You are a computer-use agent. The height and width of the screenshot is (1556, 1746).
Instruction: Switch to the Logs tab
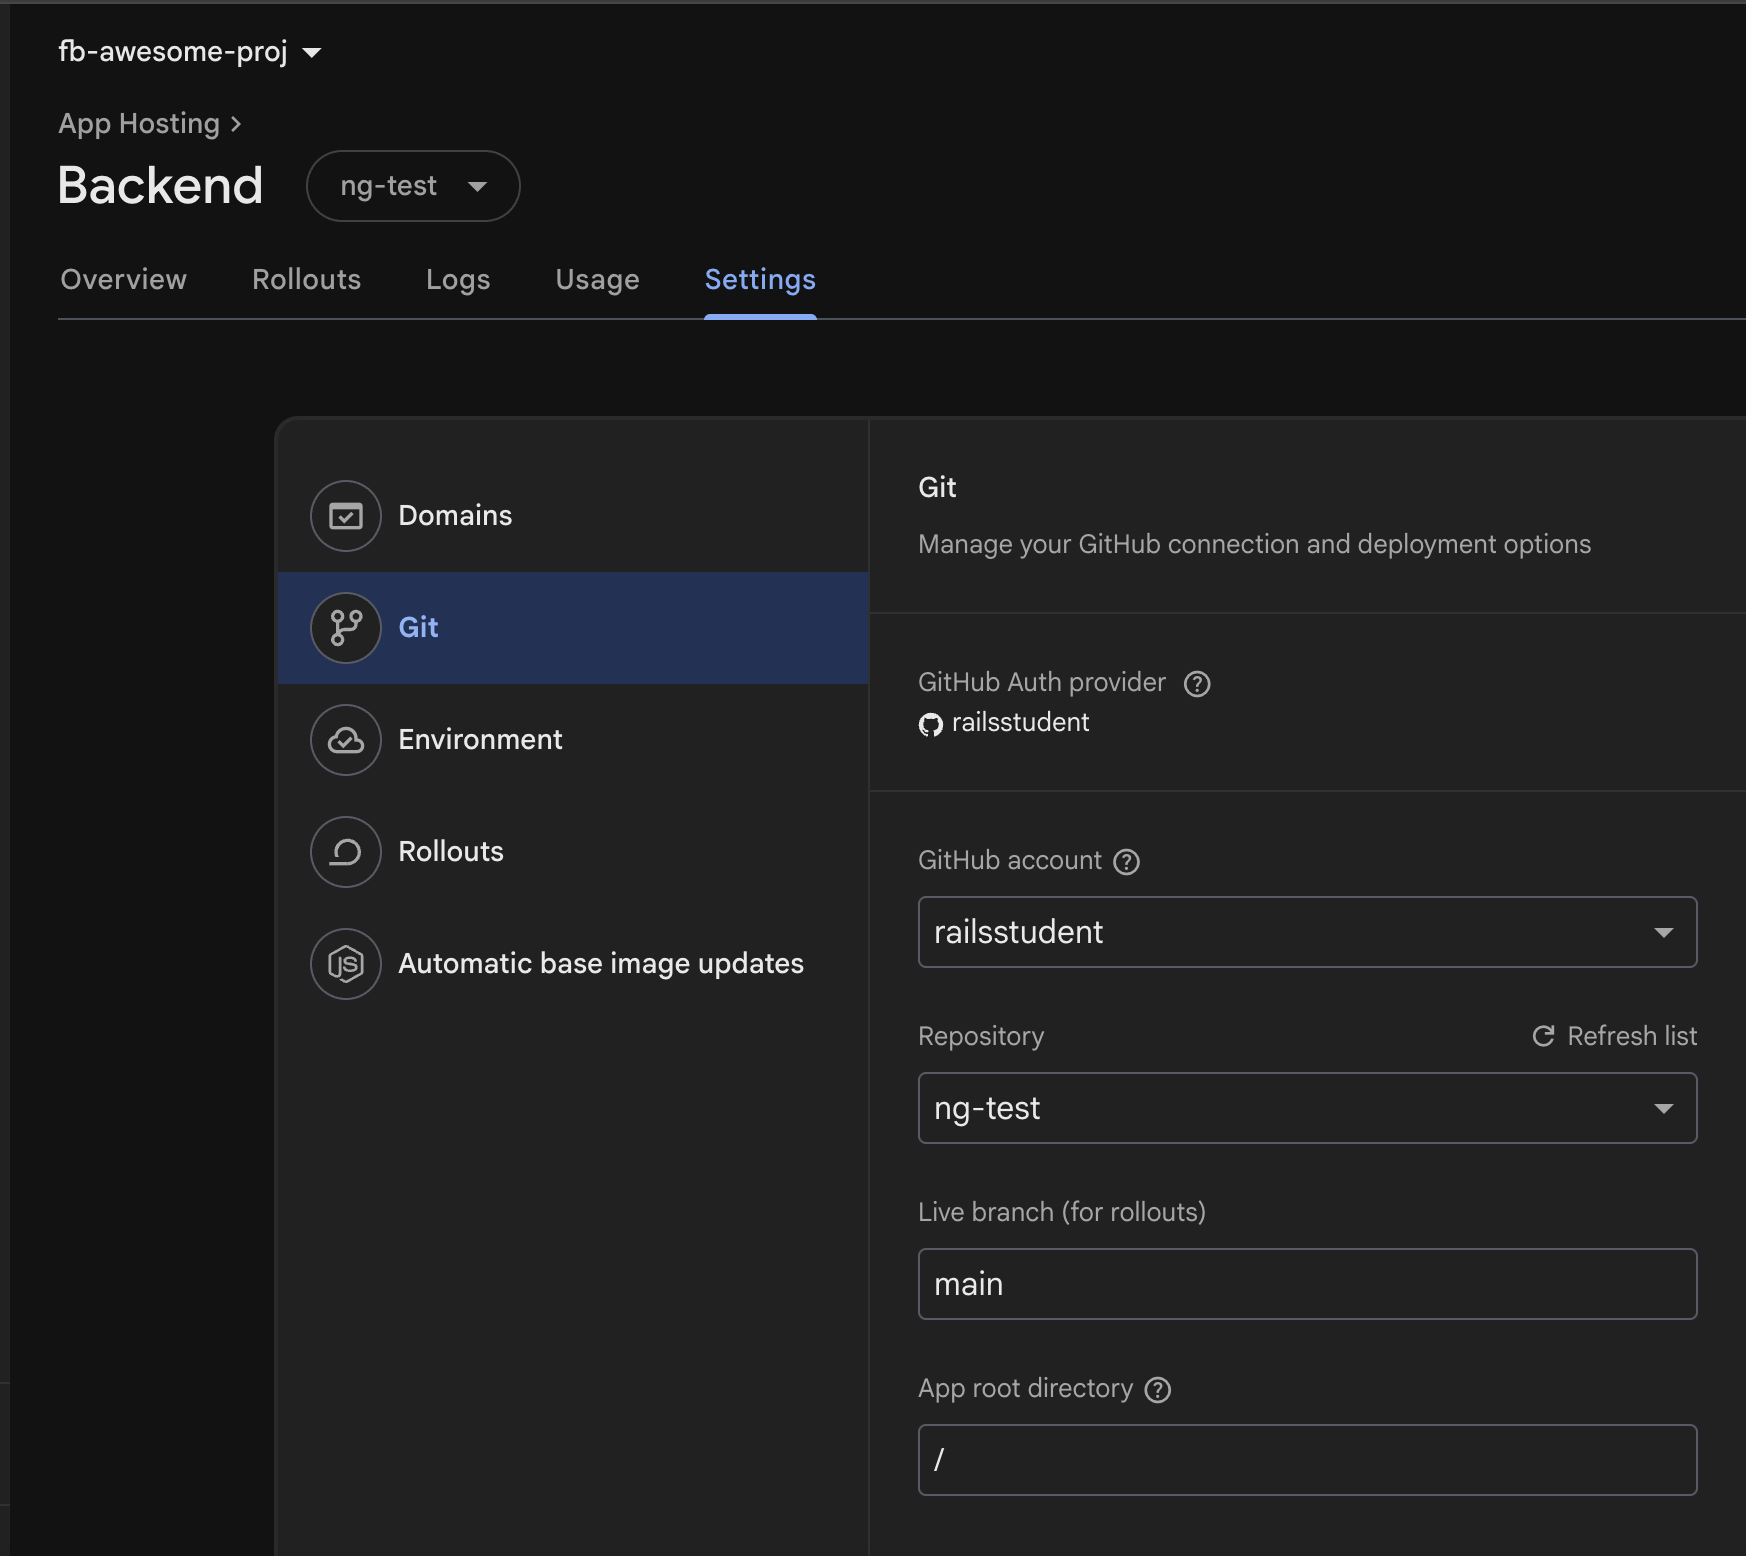[458, 279]
